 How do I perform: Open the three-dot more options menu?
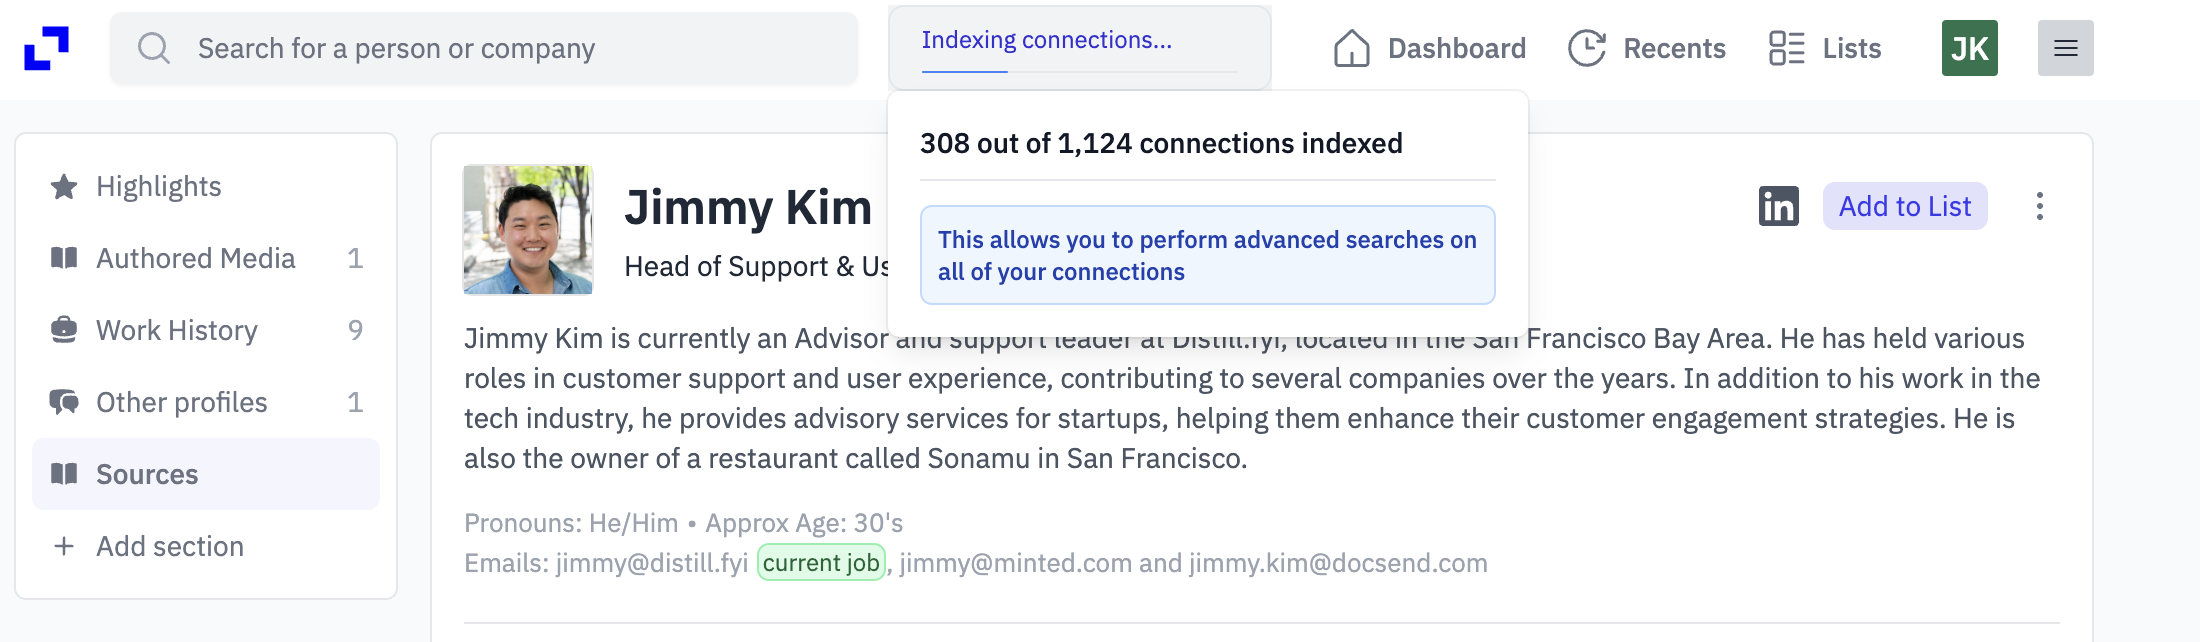coord(2039,206)
